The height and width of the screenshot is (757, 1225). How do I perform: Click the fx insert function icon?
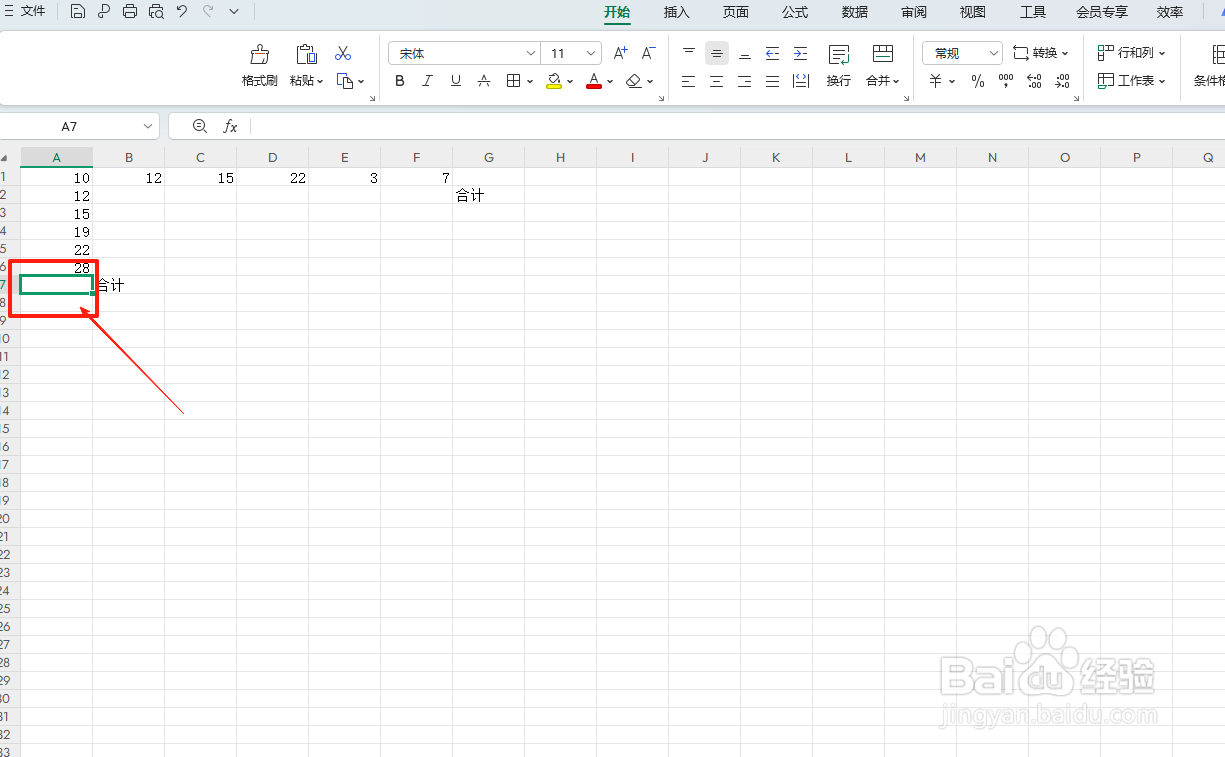tap(230, 126)
